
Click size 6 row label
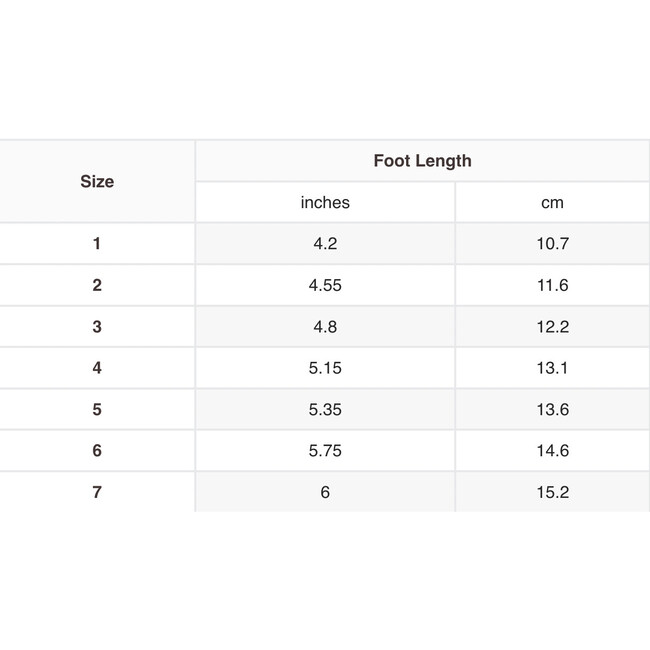[x=97, y=451]
